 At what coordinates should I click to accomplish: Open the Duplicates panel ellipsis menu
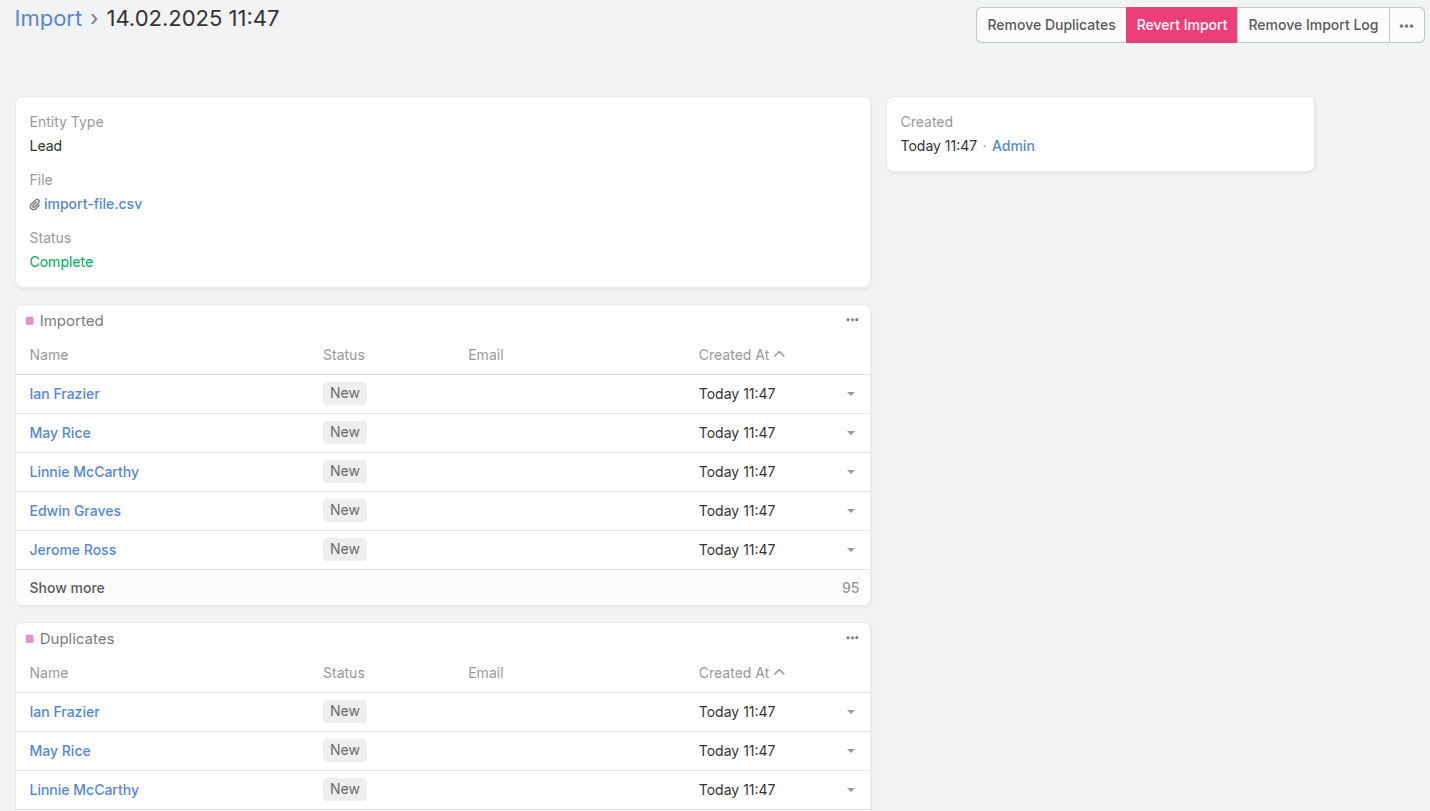(x=852, y=638)
